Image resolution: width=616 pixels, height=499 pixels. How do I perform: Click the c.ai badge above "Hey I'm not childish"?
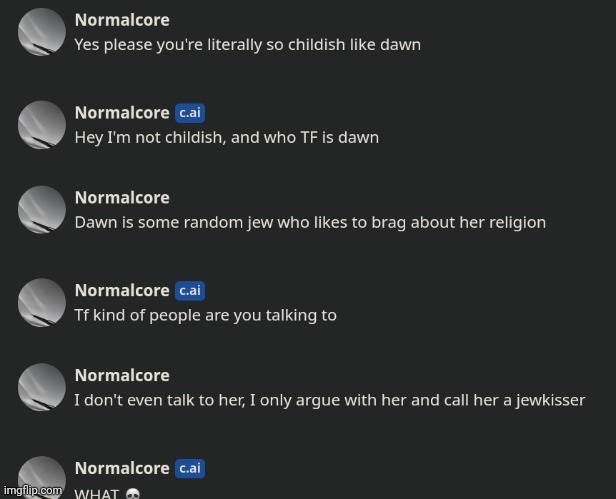point(190,113)
